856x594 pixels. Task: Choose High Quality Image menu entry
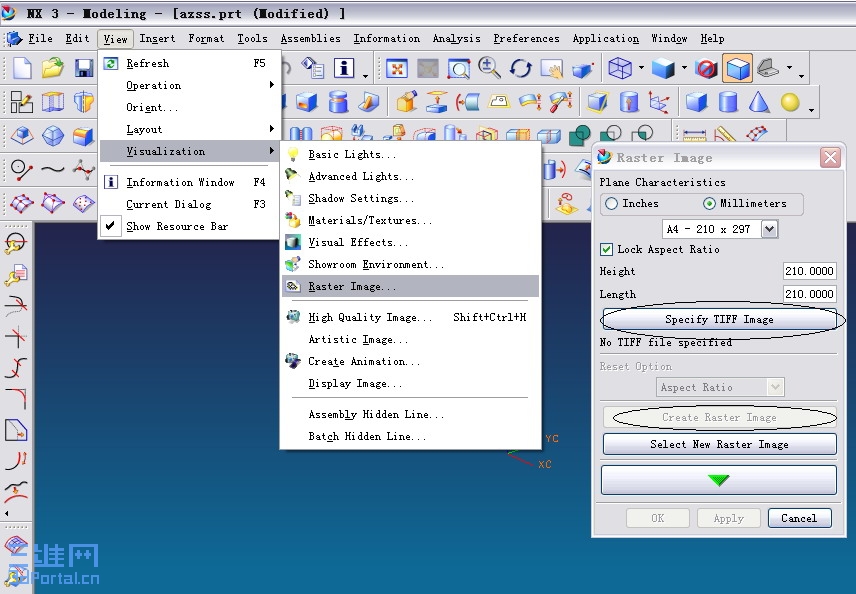point(411,317)
